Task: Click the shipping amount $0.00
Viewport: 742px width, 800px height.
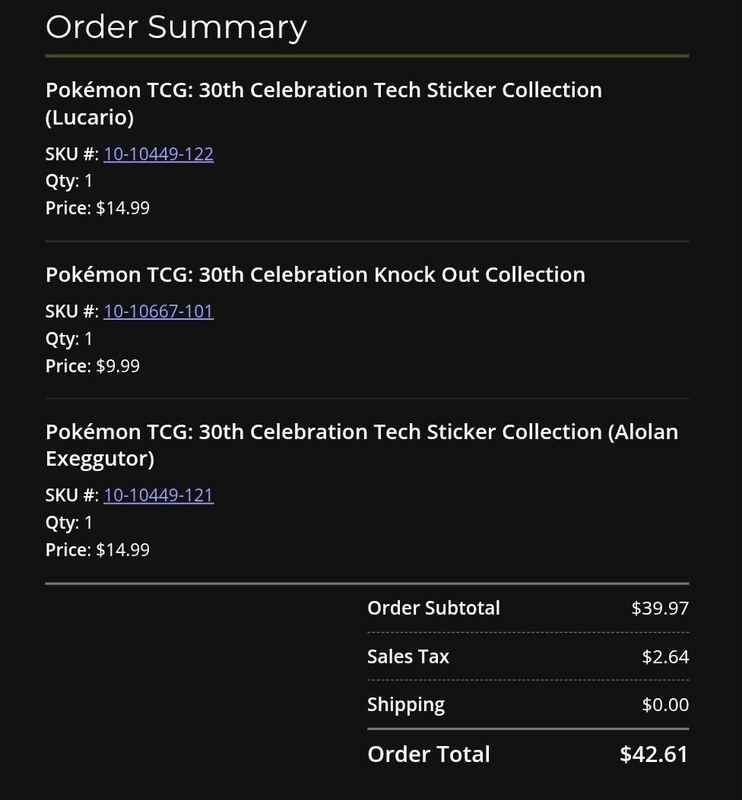Action: coord(665,705)
